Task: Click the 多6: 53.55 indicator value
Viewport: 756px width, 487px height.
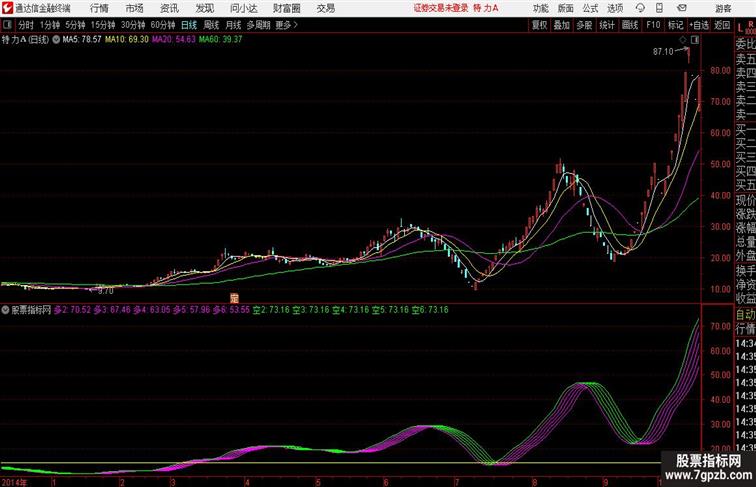Action: (231, 310)
